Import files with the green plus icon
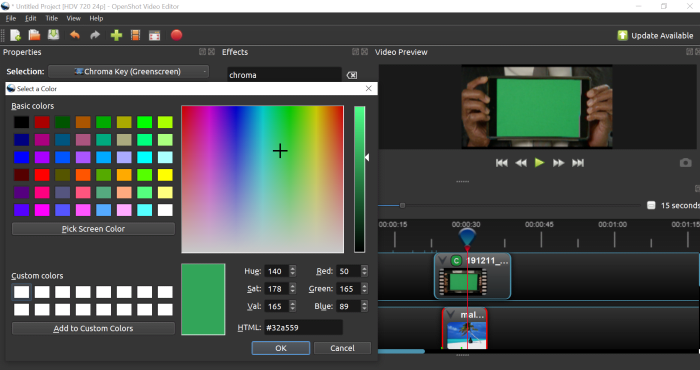Image resolution: width=700 pixels, height=370 pixels. coord(117,35)
